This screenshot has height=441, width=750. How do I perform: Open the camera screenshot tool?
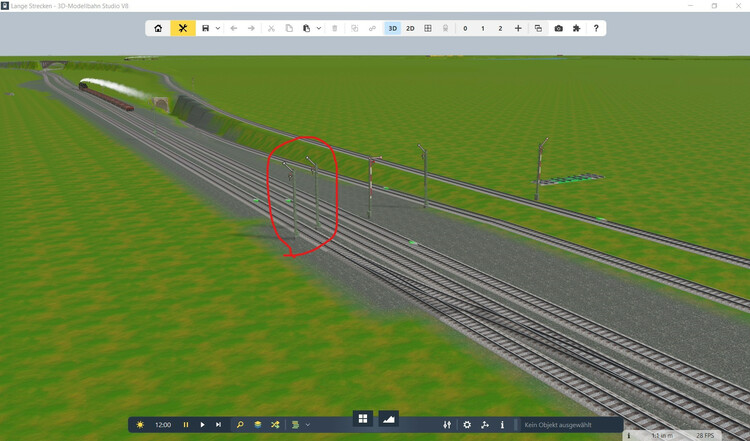coord(558,28)
